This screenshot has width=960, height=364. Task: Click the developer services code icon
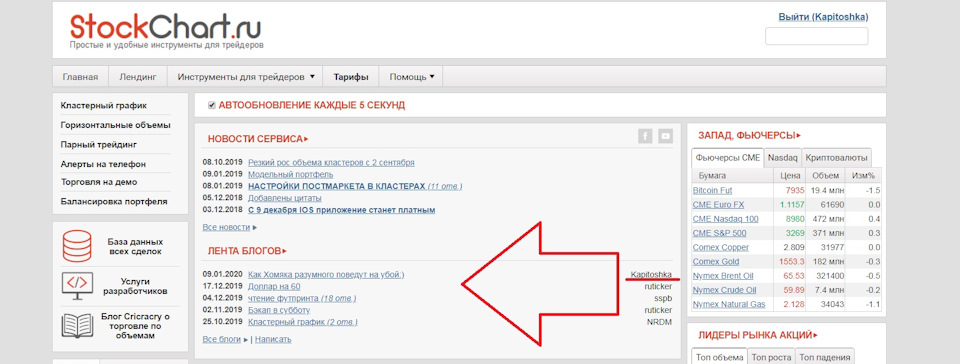pos(77,286)
